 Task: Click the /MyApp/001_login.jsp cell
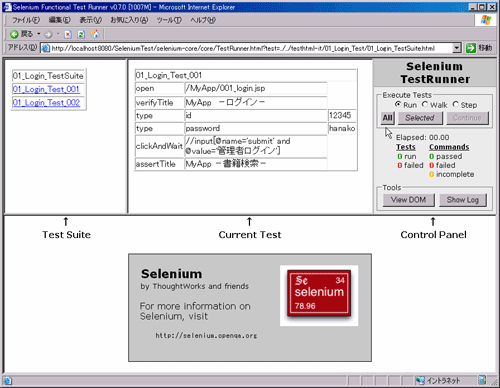click(x=256, y=88)
